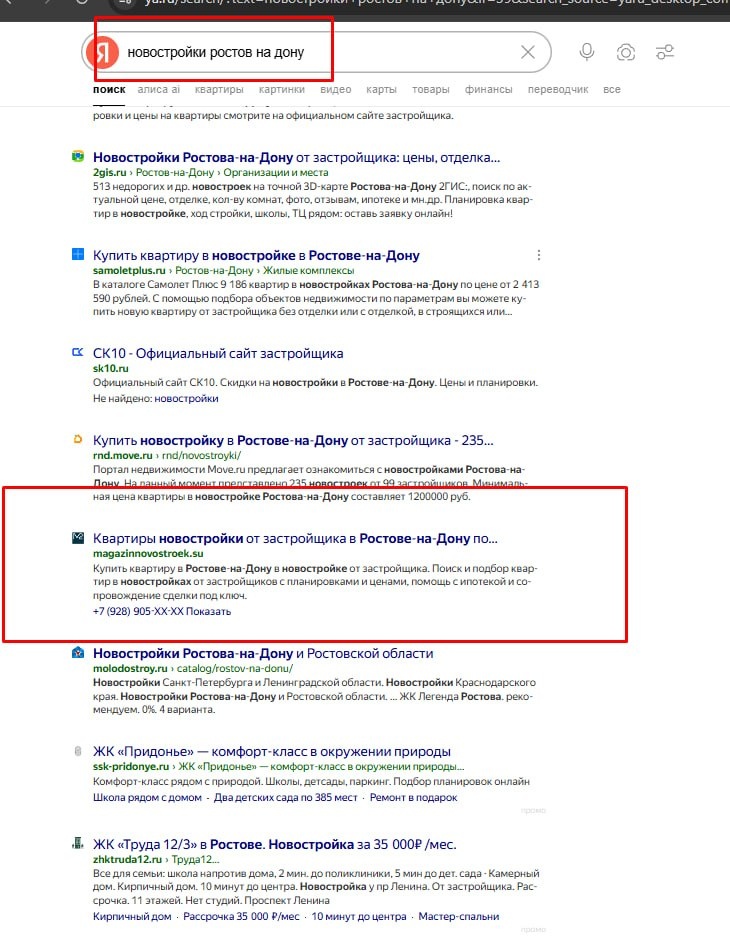Image resolution: width=730 pixels, height=944 pixels.
Task: Open ssk-pridonye.ru domain link
Action: click(131, 766)
